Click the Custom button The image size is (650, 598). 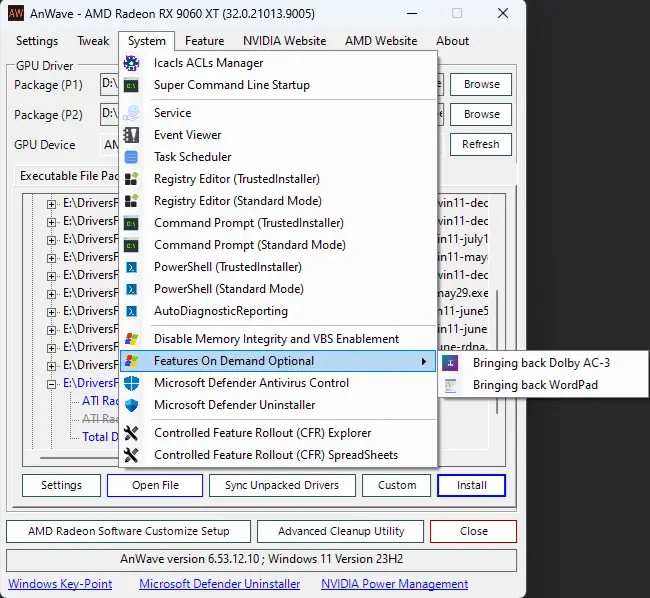[396, 485]
